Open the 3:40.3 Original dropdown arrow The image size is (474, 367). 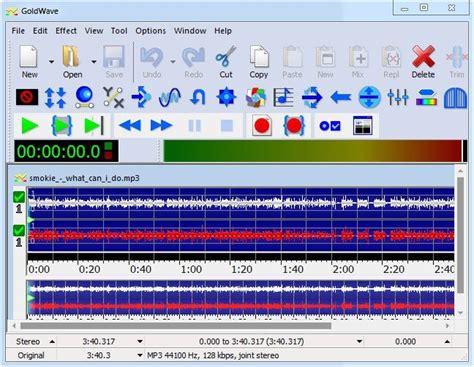coord(140,356)
